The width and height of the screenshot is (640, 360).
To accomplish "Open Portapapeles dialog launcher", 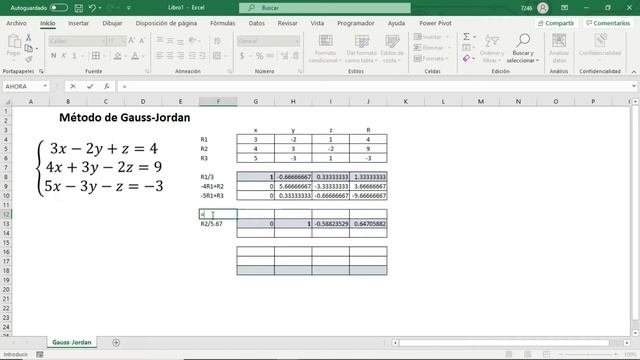I will [41, 71].
